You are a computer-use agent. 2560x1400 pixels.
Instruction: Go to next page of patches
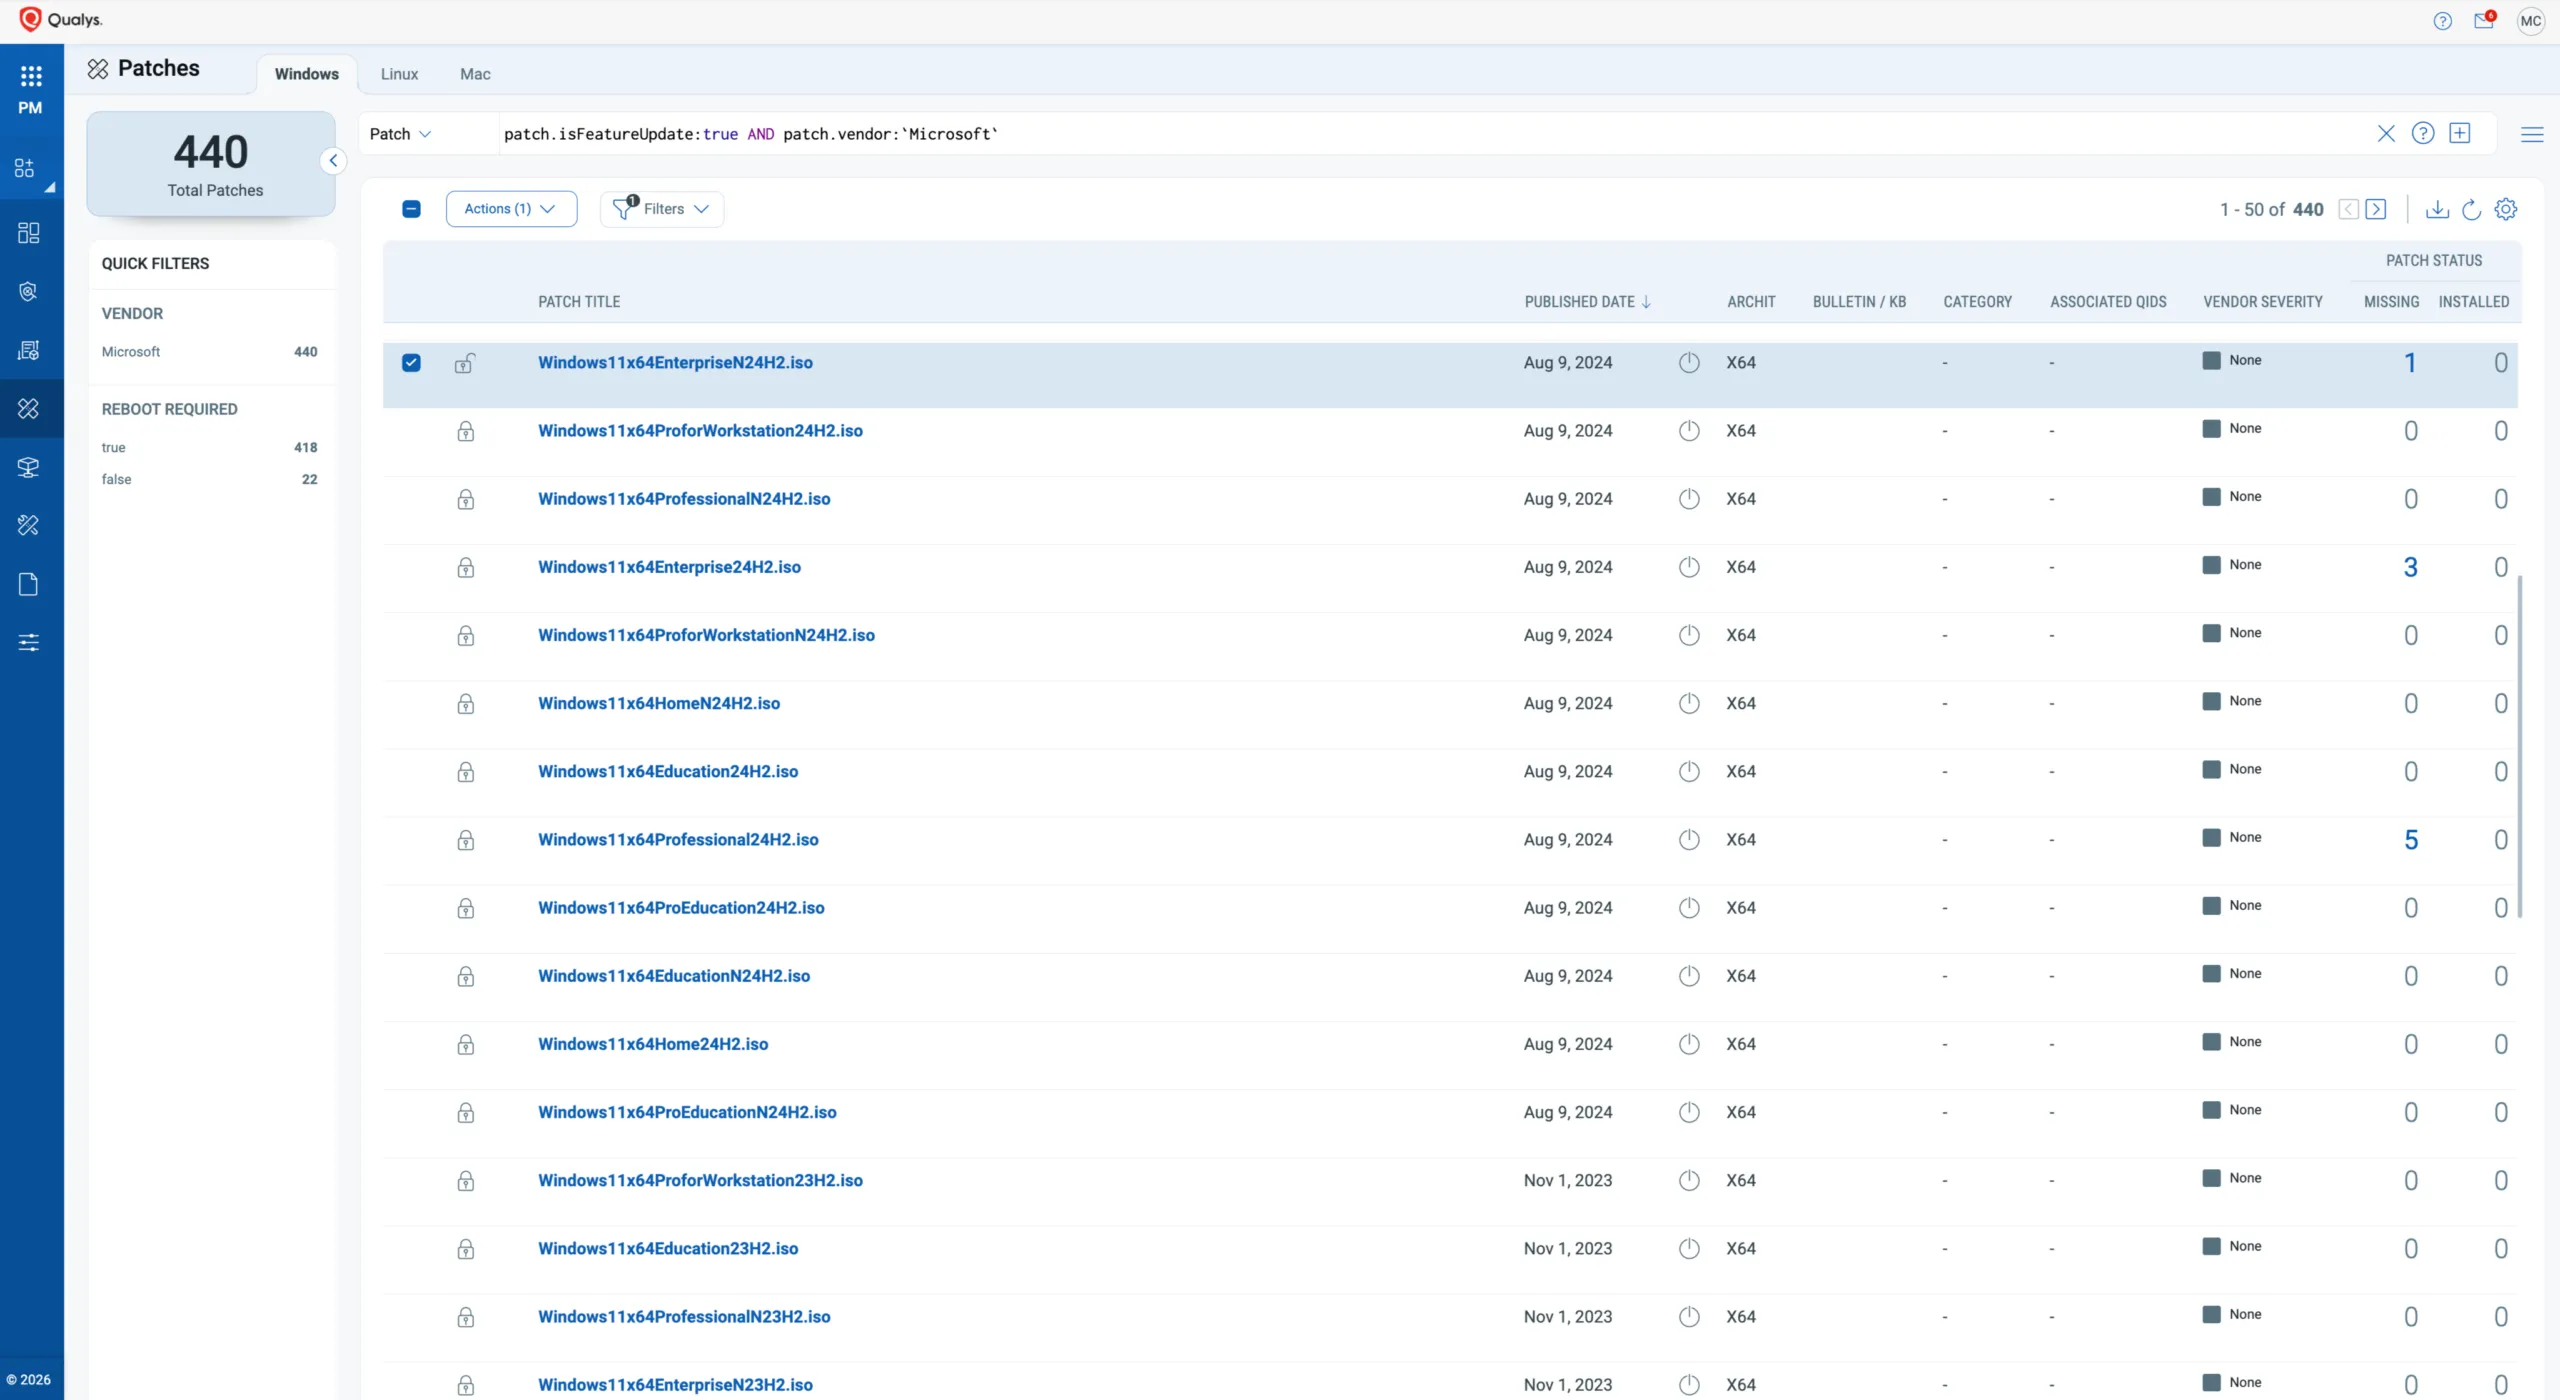tap(2376, 209)
